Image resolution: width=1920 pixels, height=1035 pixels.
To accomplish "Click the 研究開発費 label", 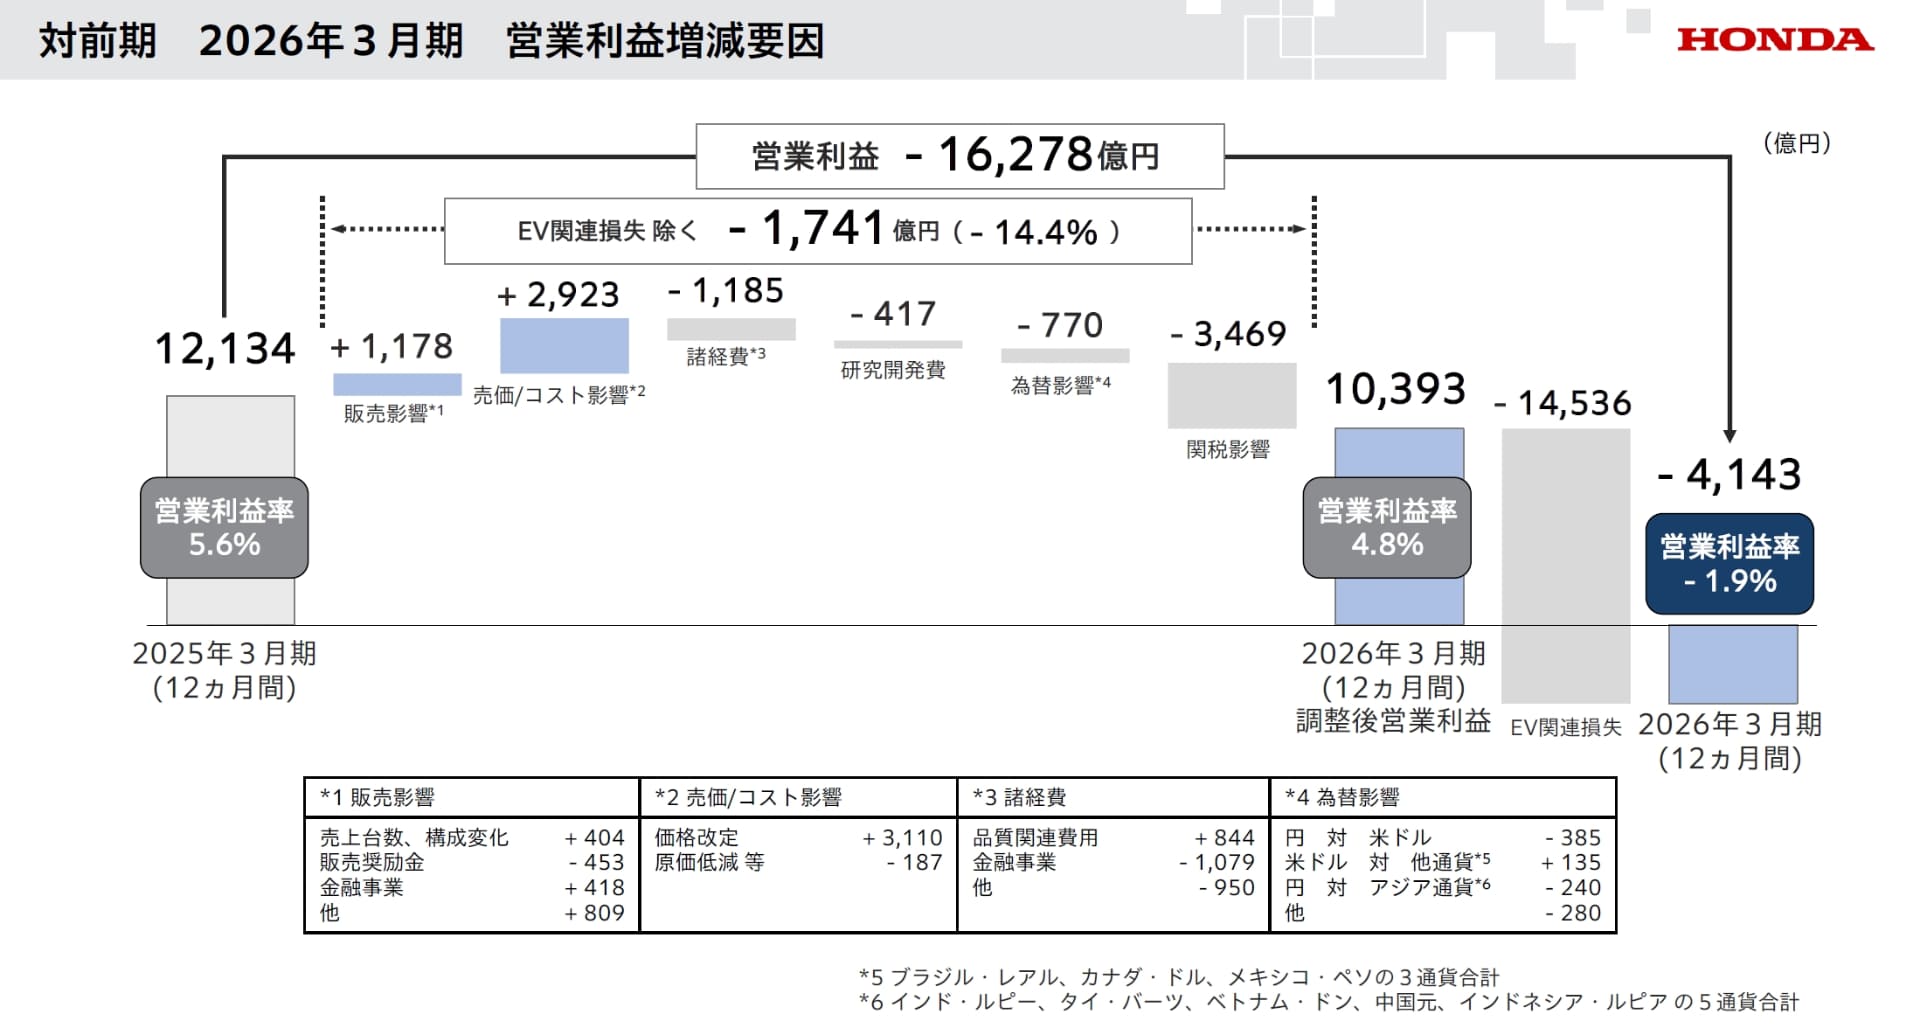I will pos(893,370).
